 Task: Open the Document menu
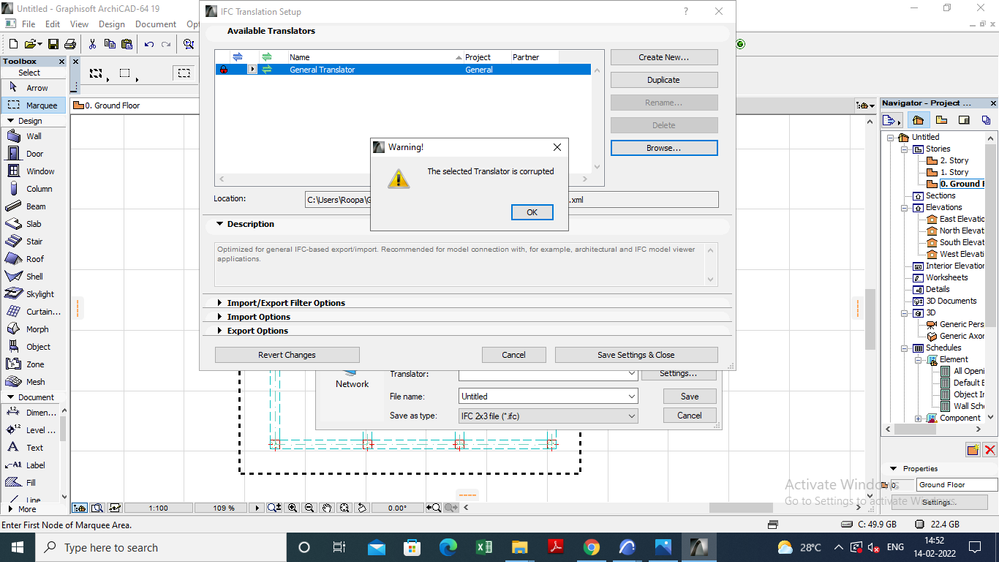155,24
